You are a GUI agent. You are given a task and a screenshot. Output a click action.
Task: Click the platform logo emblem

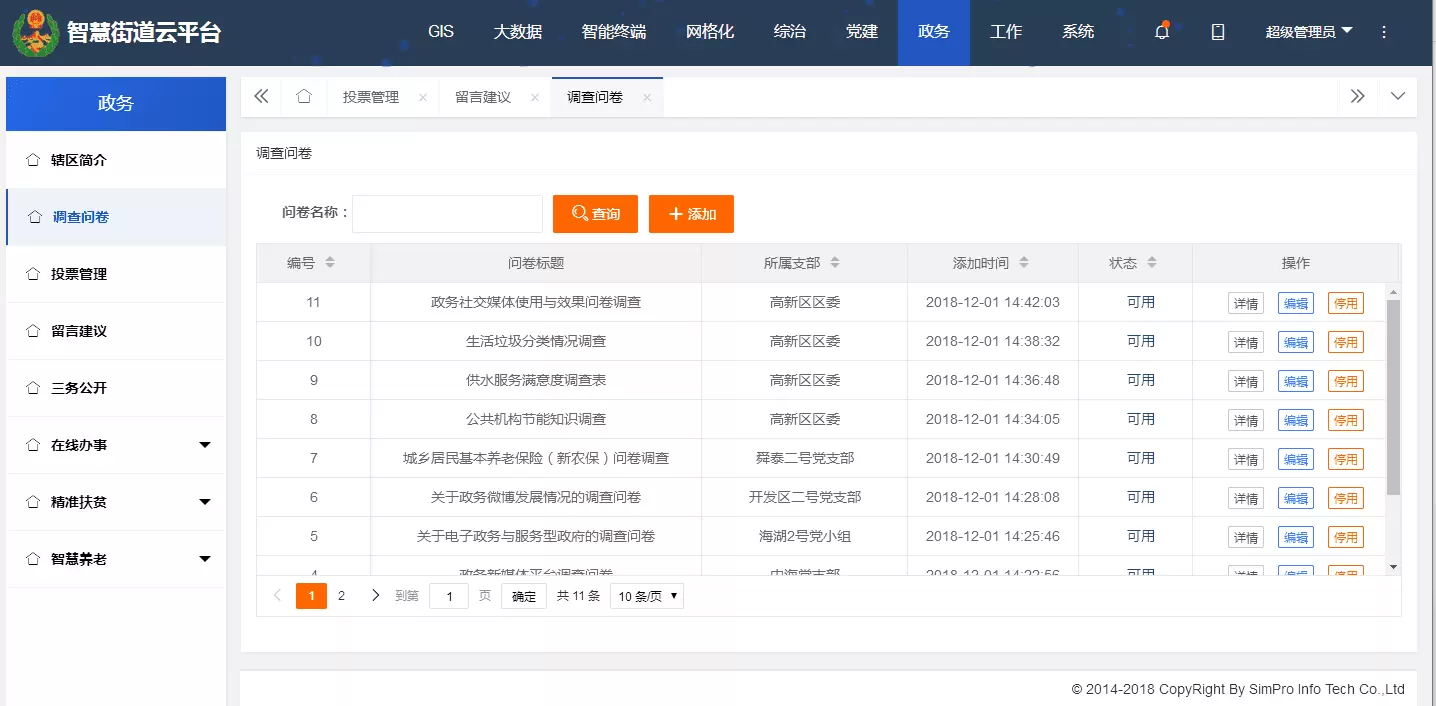point(36,32)
